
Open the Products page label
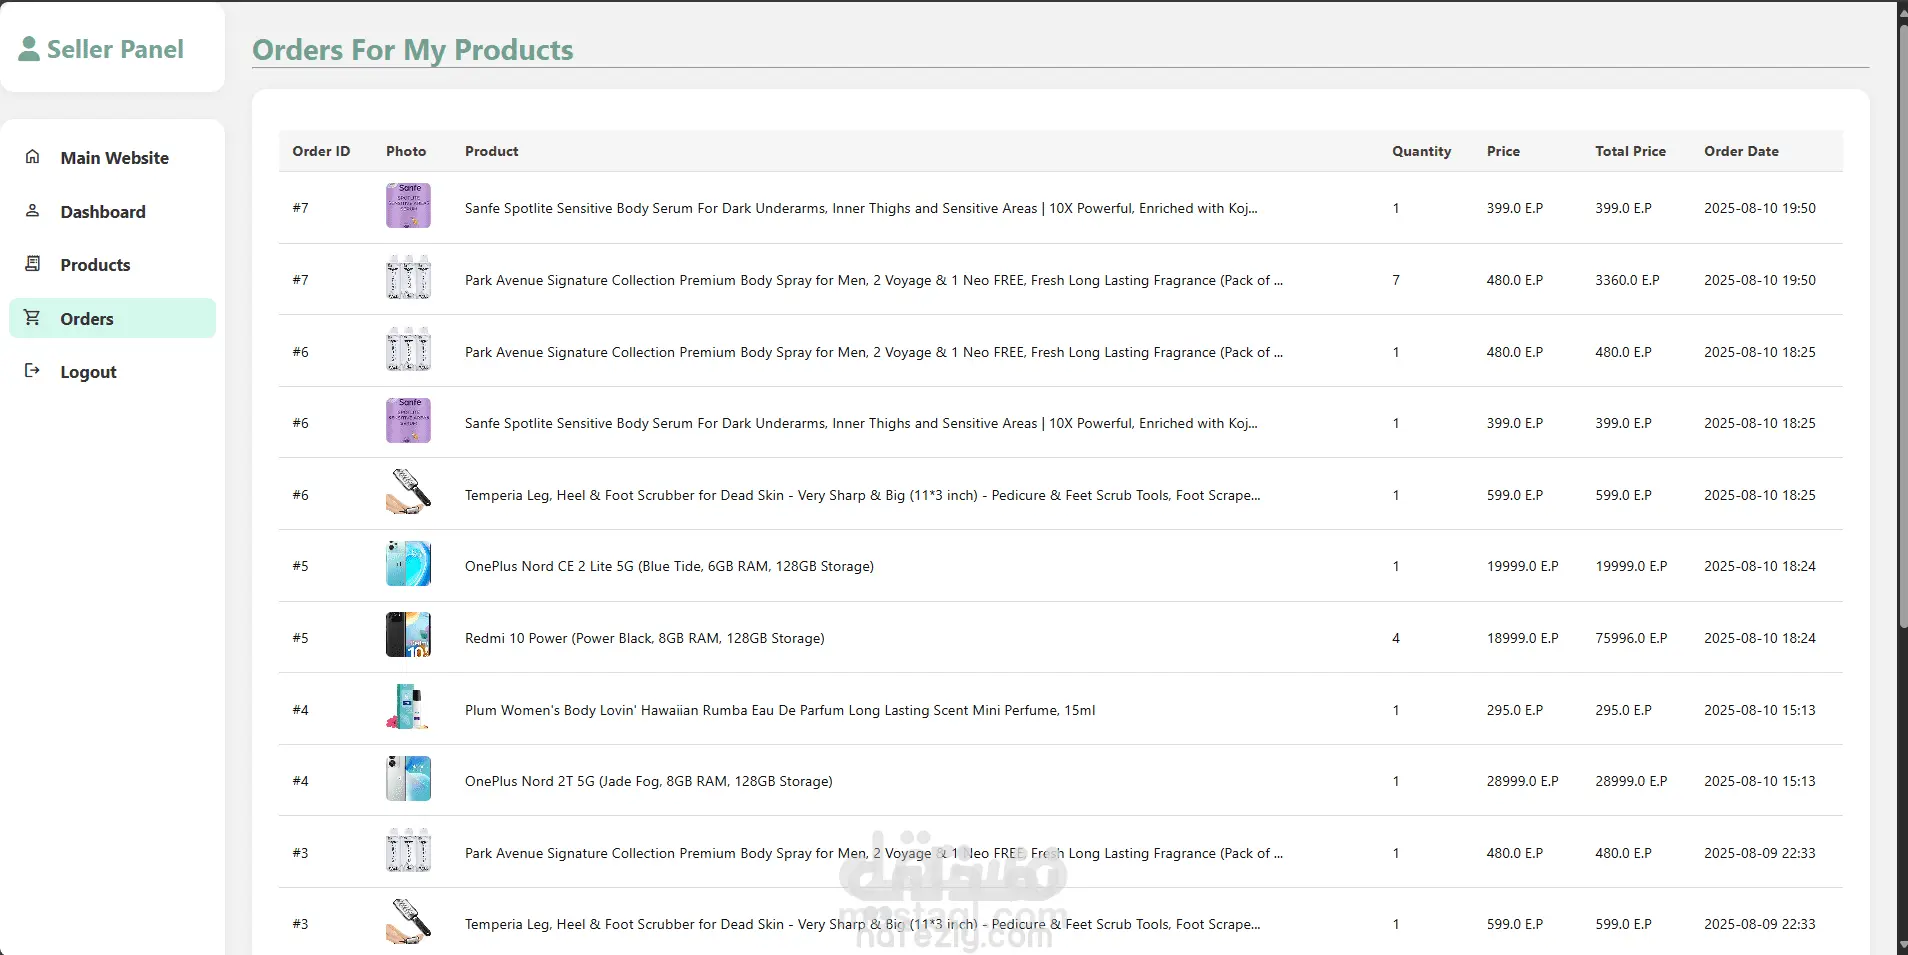(95, 265)
